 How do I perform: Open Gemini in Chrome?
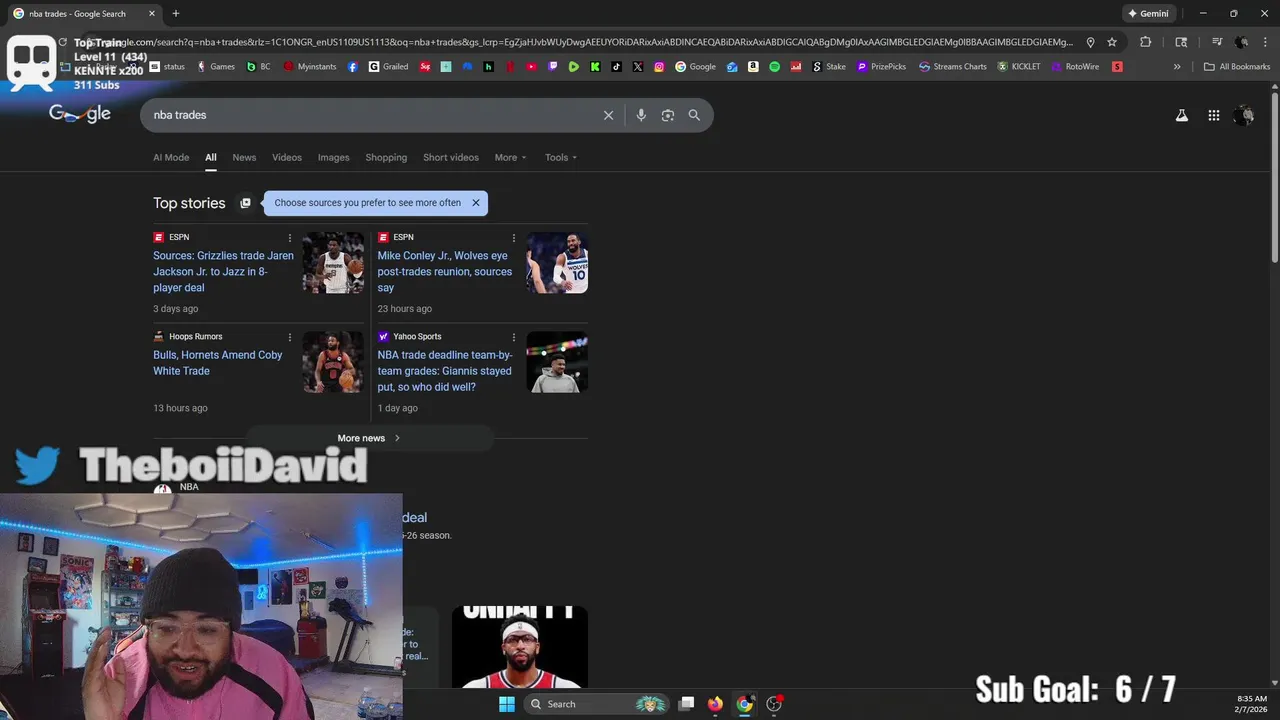(1148, 14)
